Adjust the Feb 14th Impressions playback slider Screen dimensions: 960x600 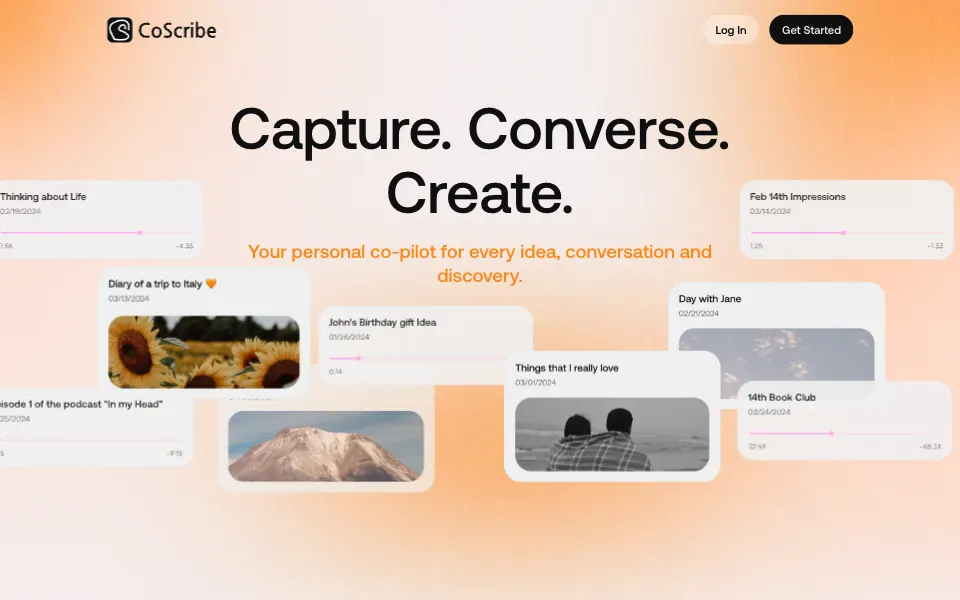(x=846, y=233)
